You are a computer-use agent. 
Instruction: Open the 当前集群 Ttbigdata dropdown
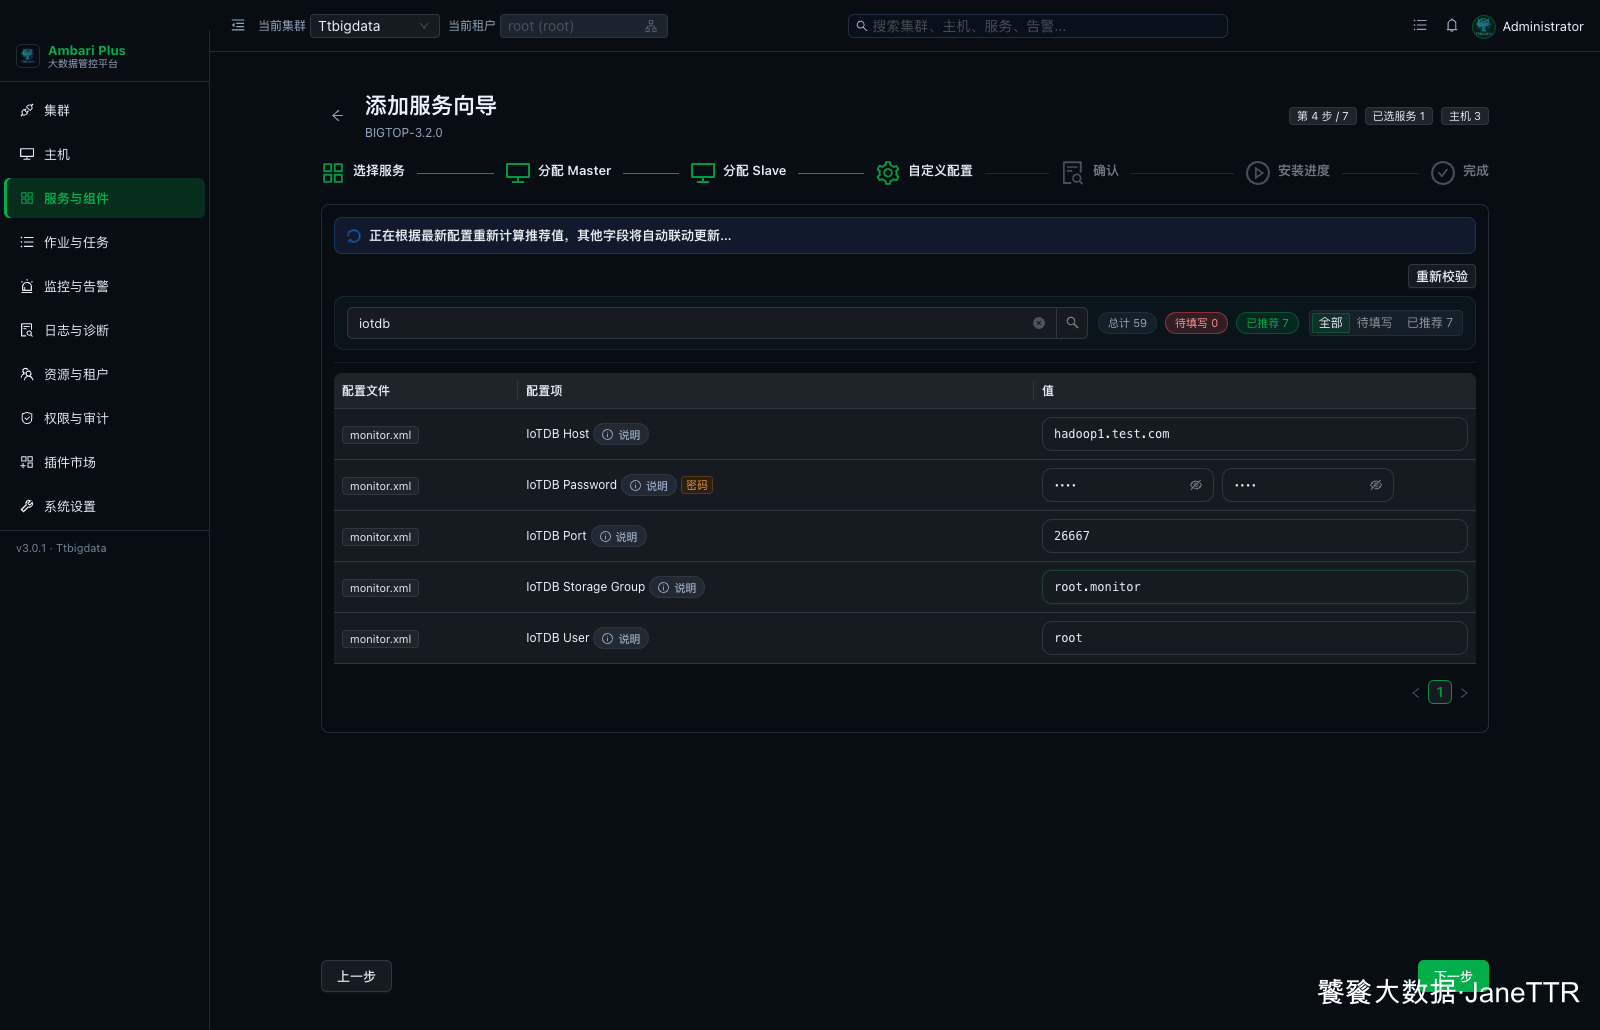click(x=375, y=26)
